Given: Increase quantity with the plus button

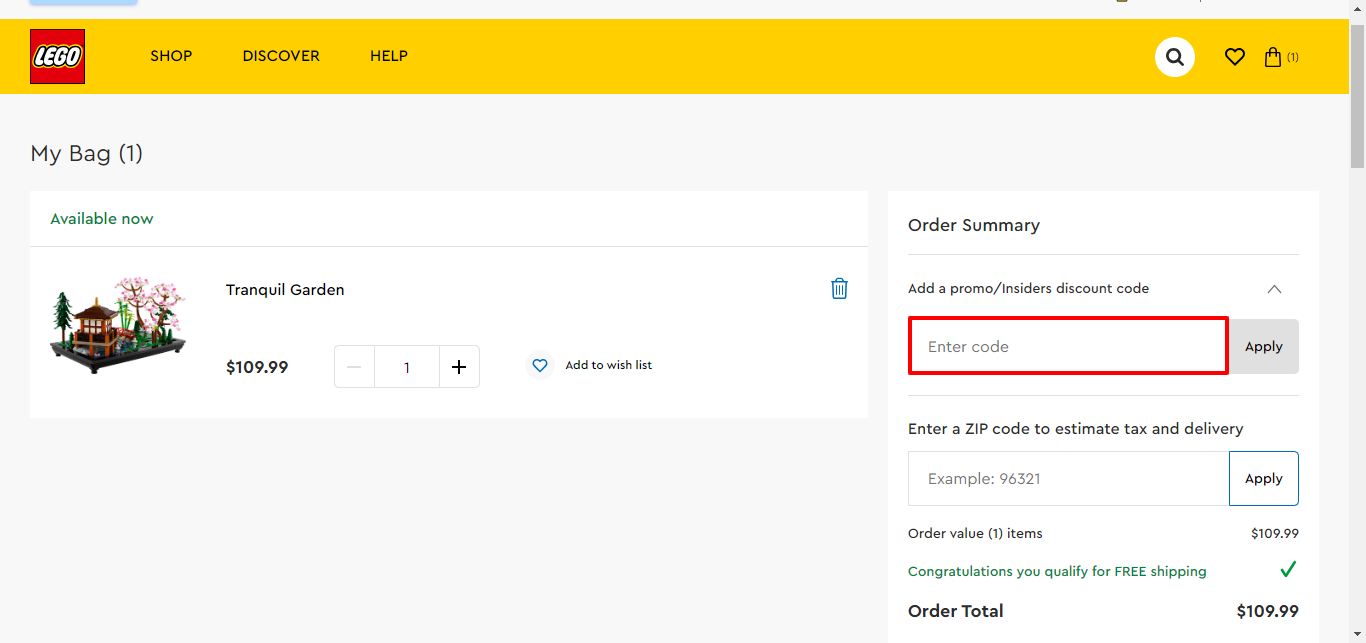Looking at the screenshot, I should (459, 367).
